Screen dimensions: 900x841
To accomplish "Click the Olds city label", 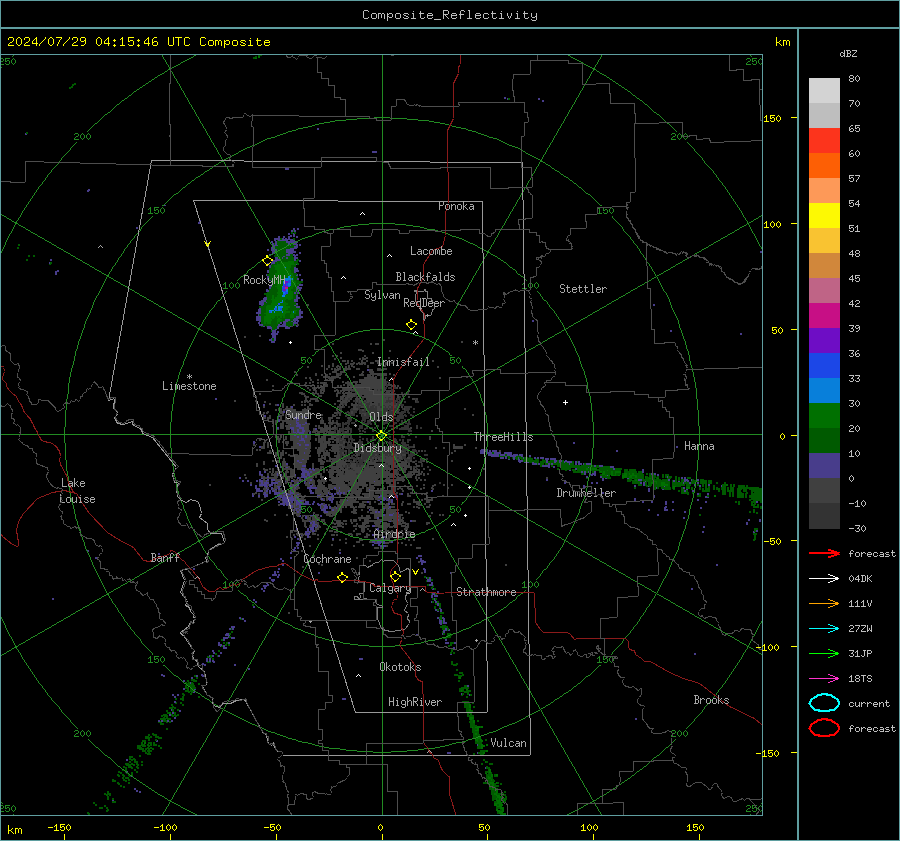I will 381,417.
